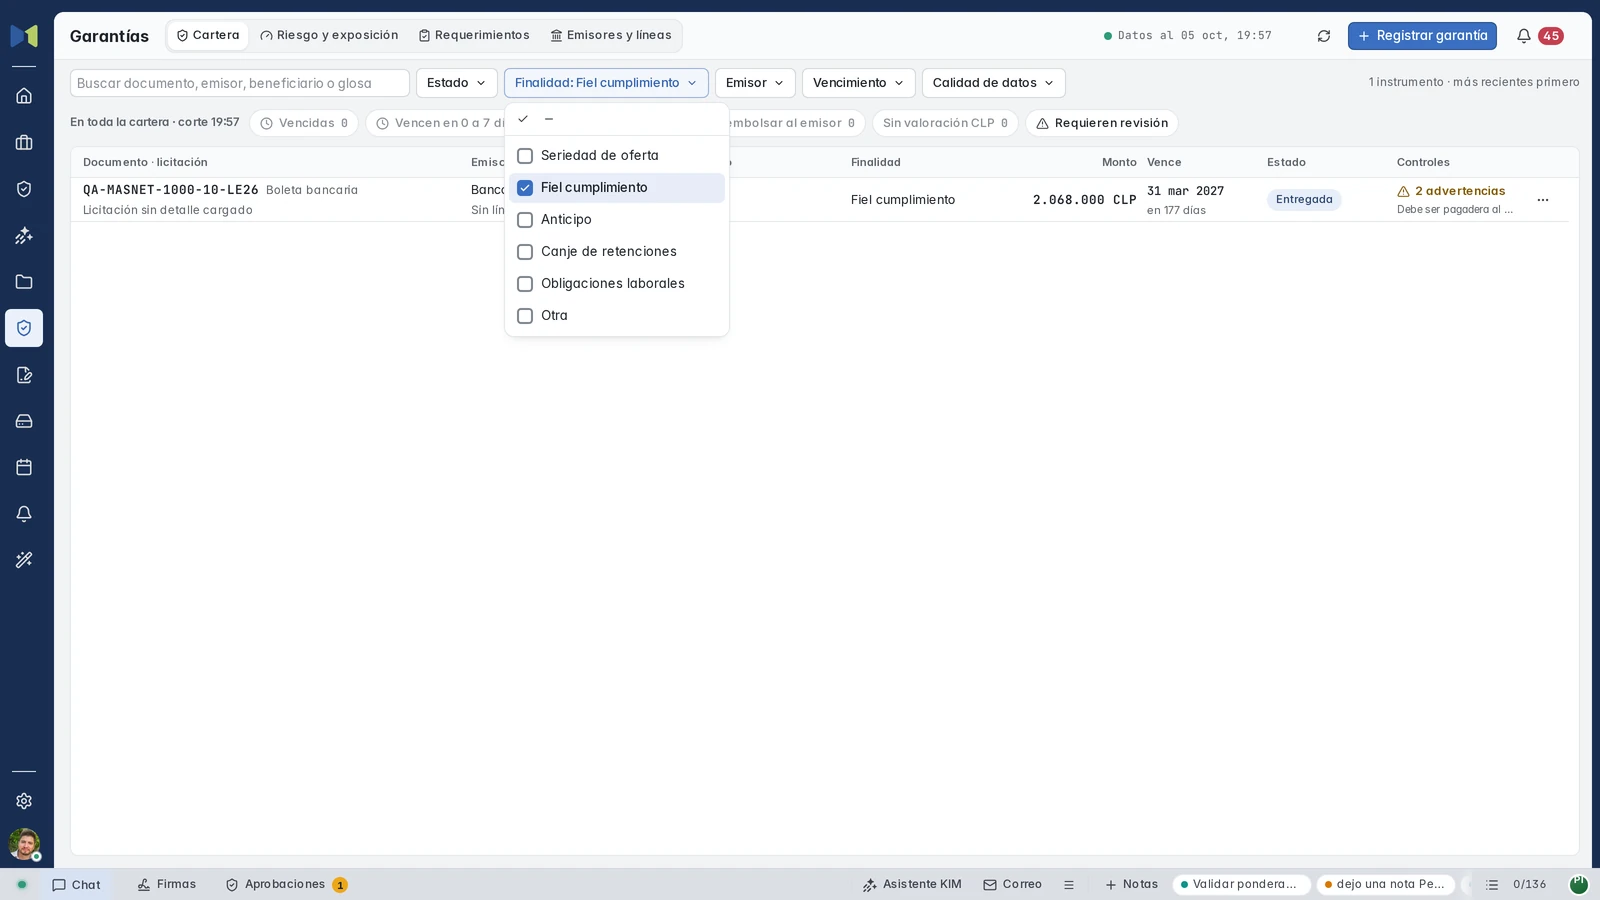The height and width of the screenshot is (900, 1600).
Task: Open the sidebar folder icon
Action: click(24, 282)
